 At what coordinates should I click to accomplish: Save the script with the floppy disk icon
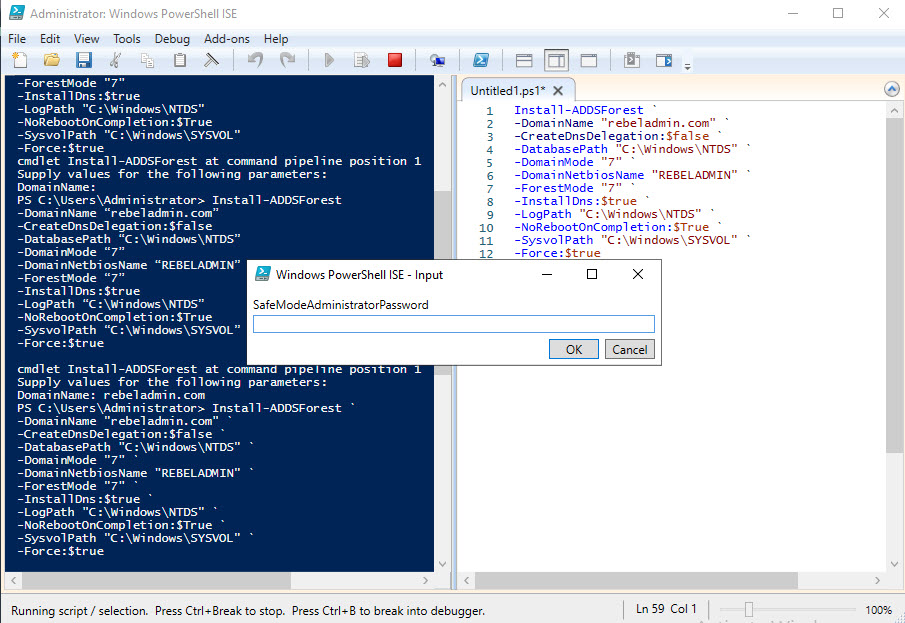[x=84, y=60]
